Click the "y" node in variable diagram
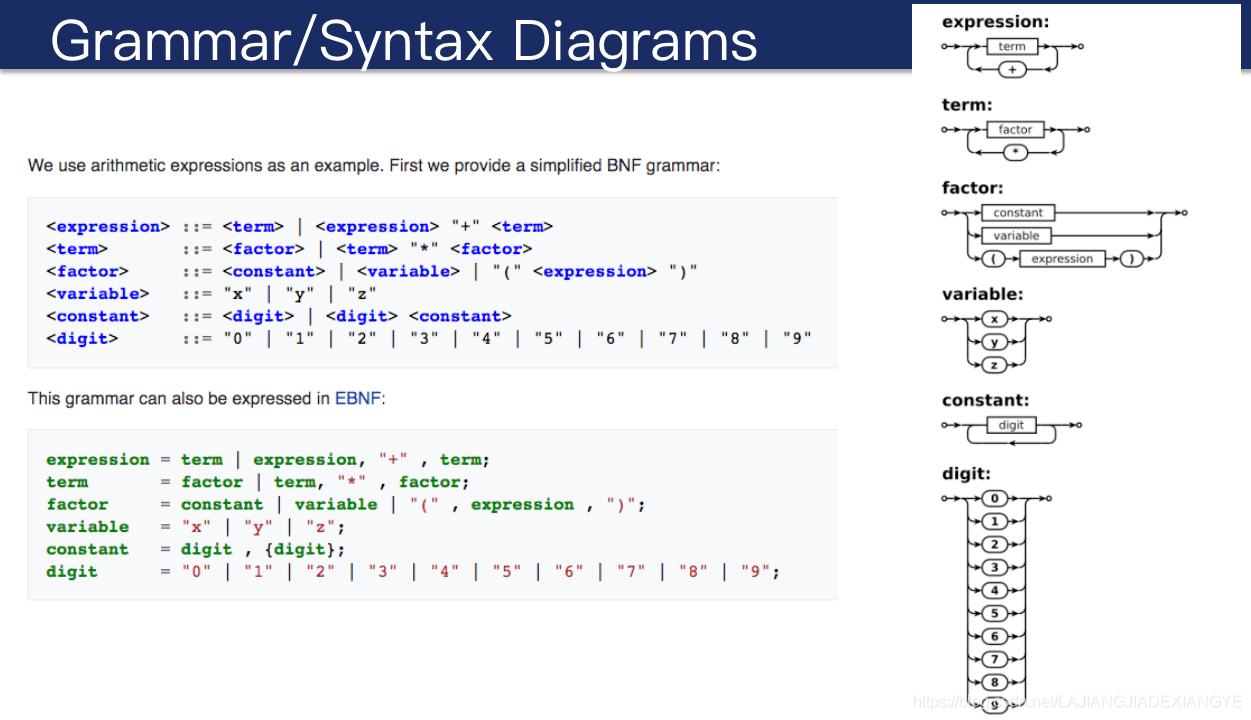This screenshot has height=720, width=1251. pyautogui.click(x=994, y=342)
